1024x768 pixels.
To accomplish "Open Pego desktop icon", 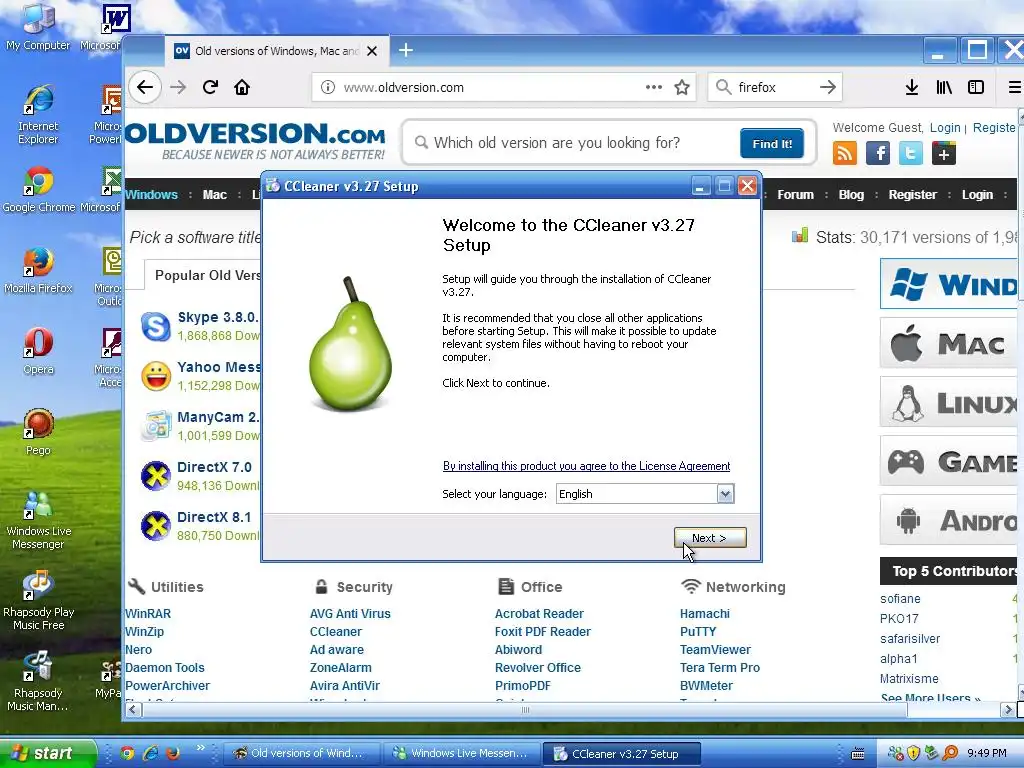I will pyautogui.click(x=38, y=432).
